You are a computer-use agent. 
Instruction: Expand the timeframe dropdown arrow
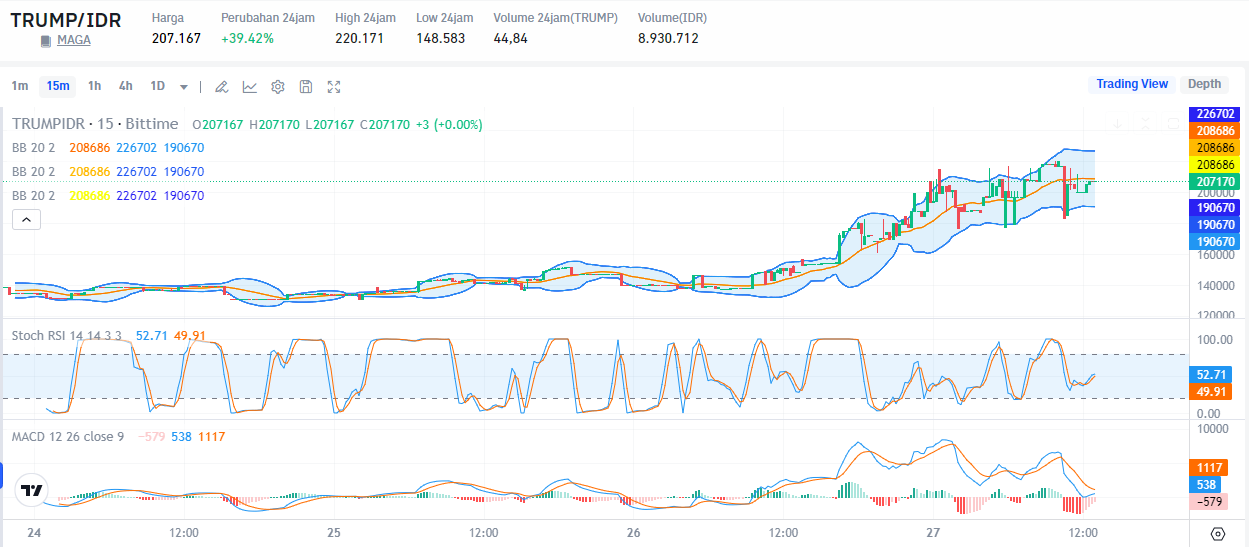[184, 87]
